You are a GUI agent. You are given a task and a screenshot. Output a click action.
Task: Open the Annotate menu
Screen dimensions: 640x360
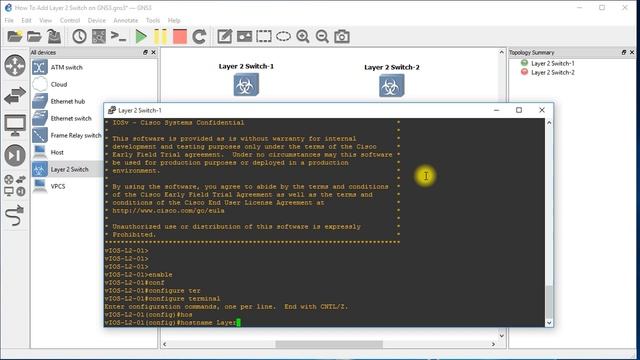126,20
